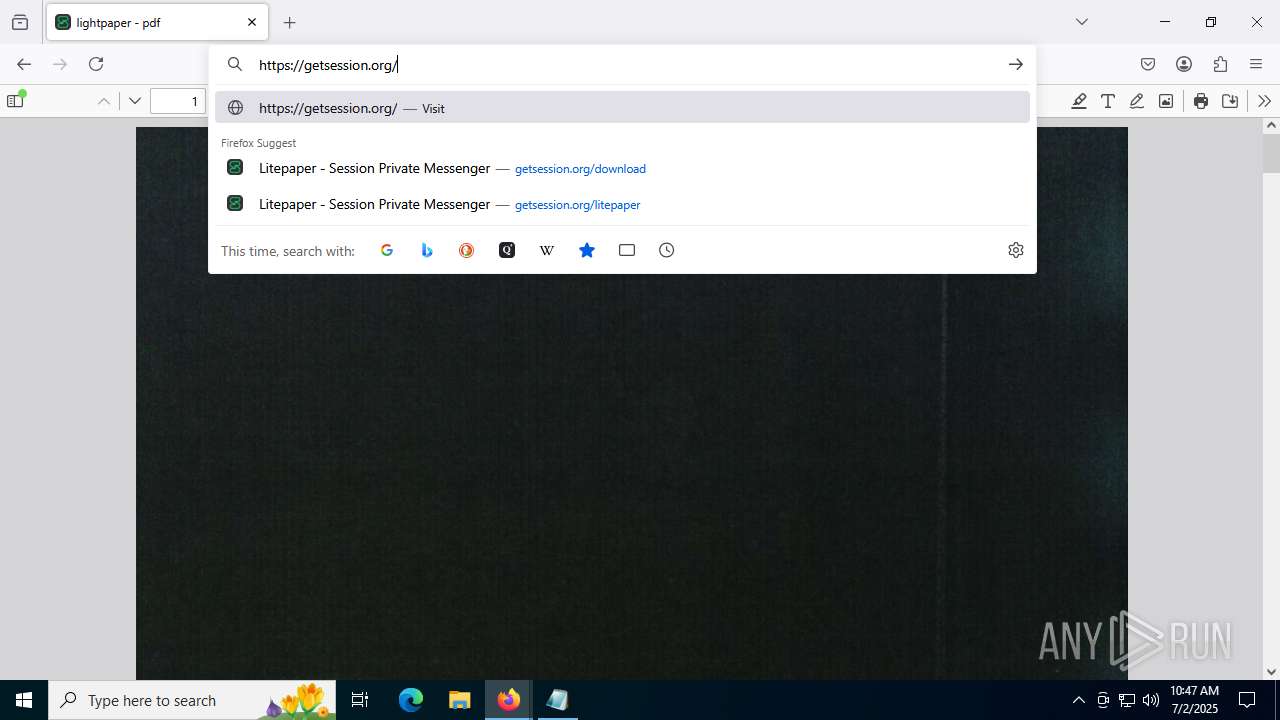Viewport: 1280px width, 720px height.
Task: Close the lightpaper - pdf tab
Action: tap(252, 22)
